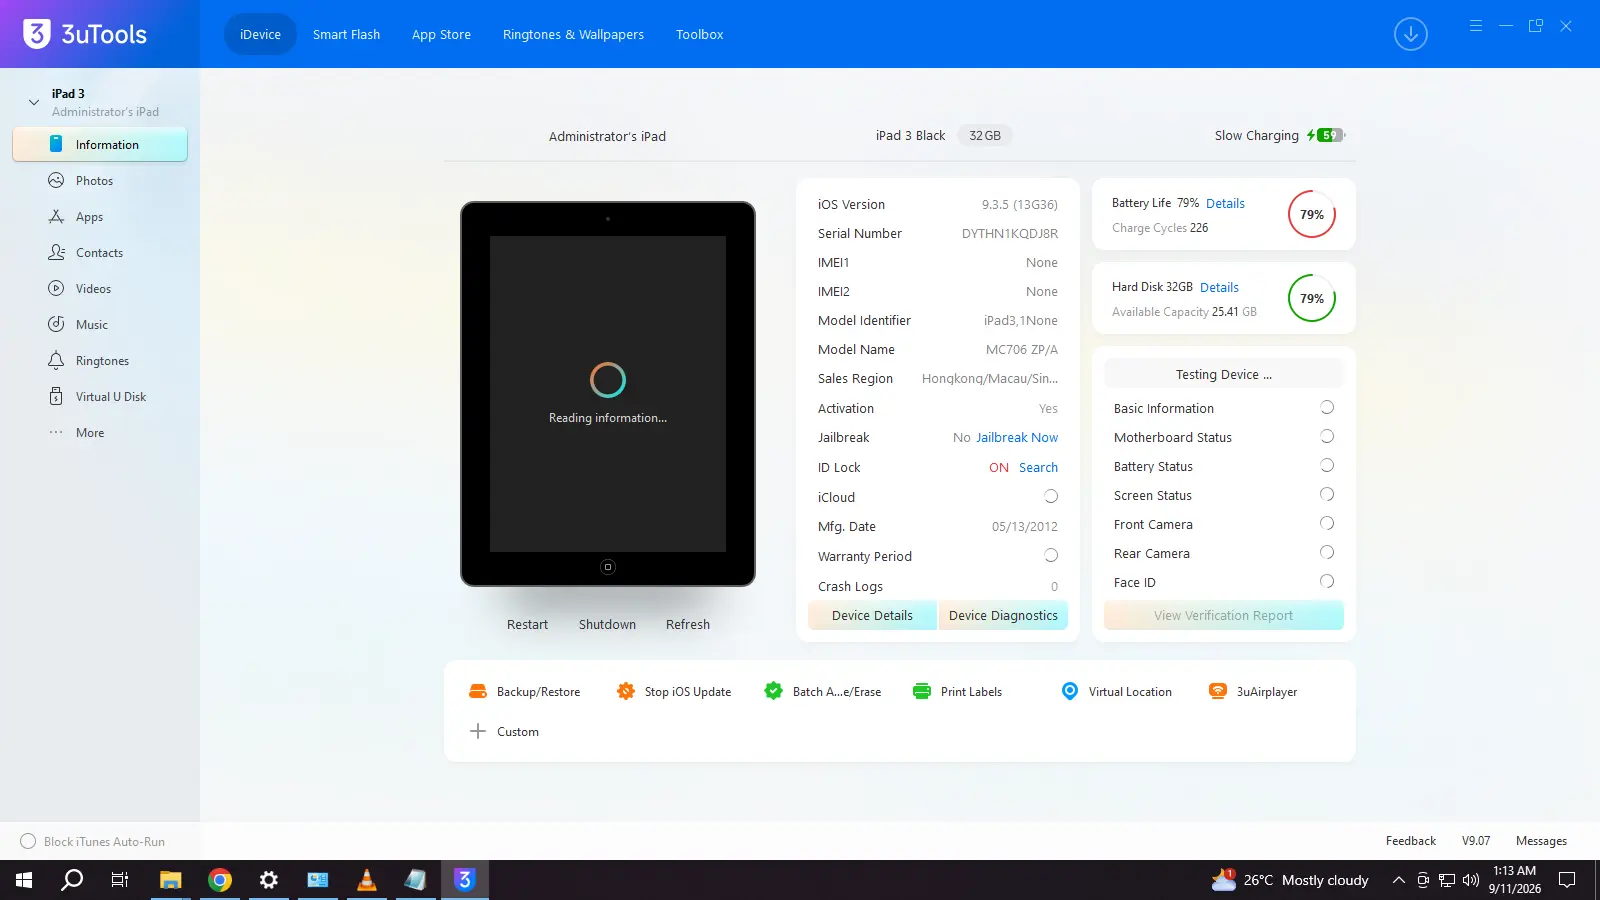
Task: Click the Jailbreak Now link
Action: [x=1017, y=438]
